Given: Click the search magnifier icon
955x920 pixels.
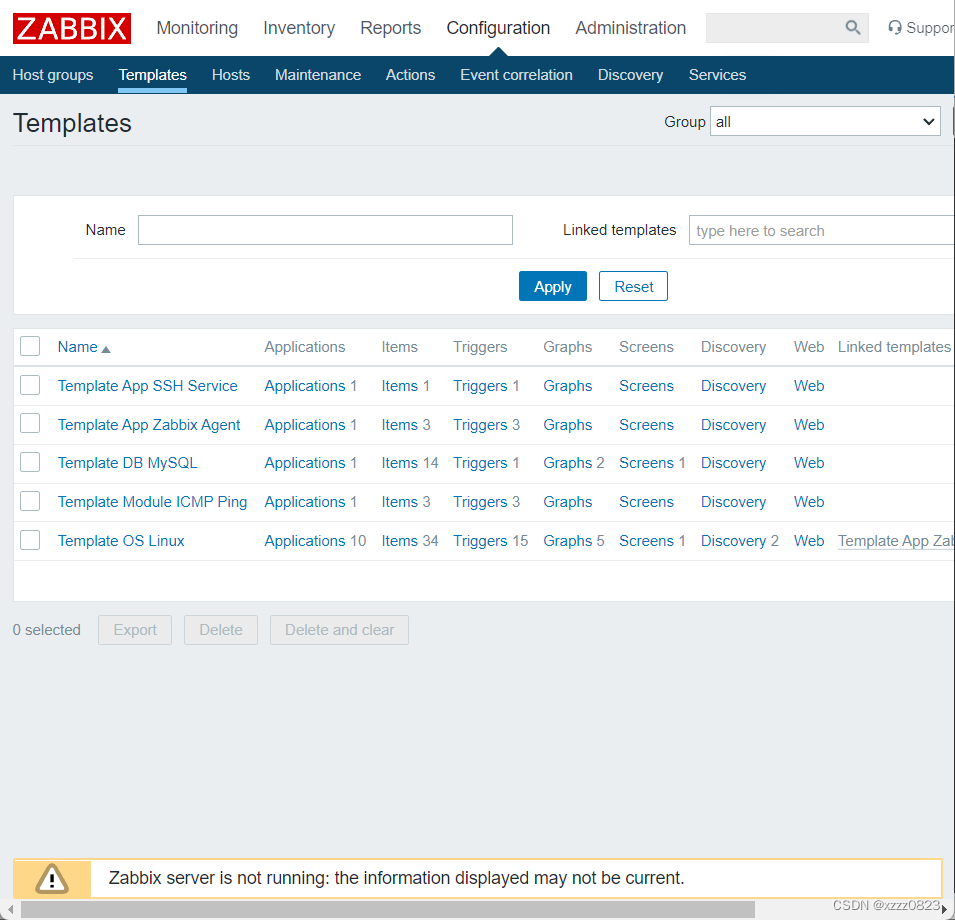Looking at the screenshot, I should (x=853, y=27).
